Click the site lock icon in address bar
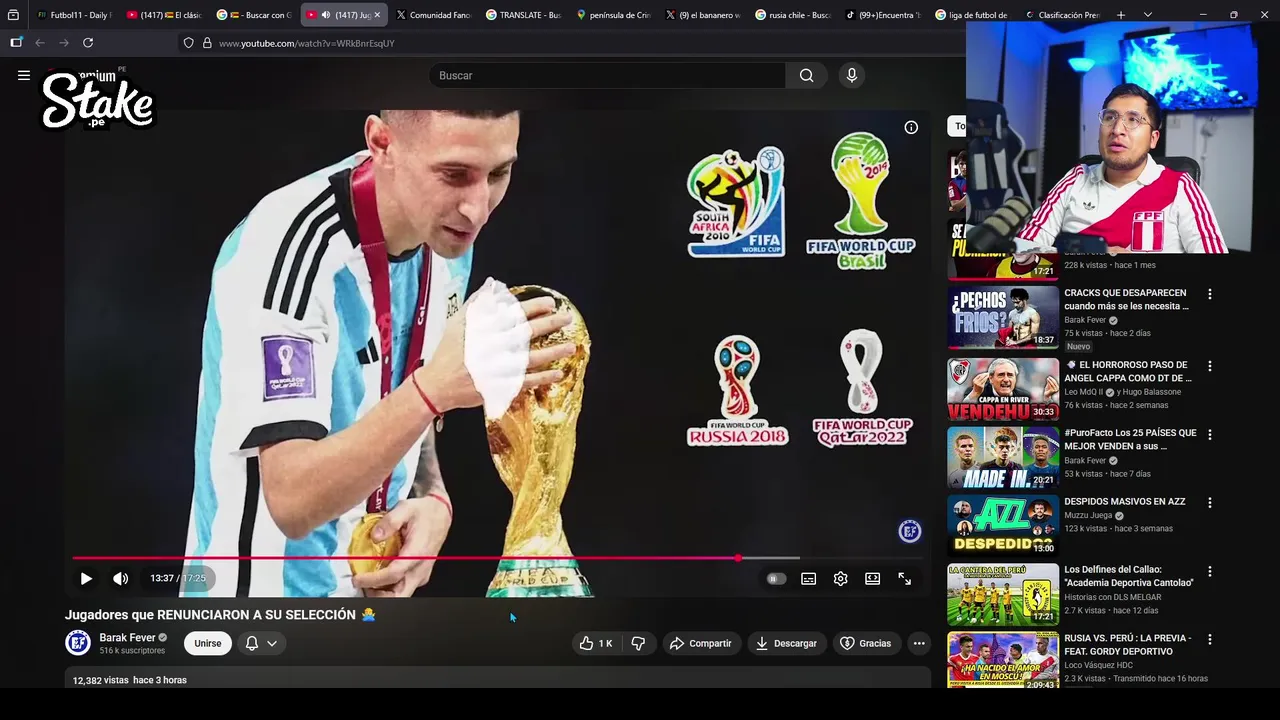This screenshot has height=720, width=1280. (x=207, y=43)
